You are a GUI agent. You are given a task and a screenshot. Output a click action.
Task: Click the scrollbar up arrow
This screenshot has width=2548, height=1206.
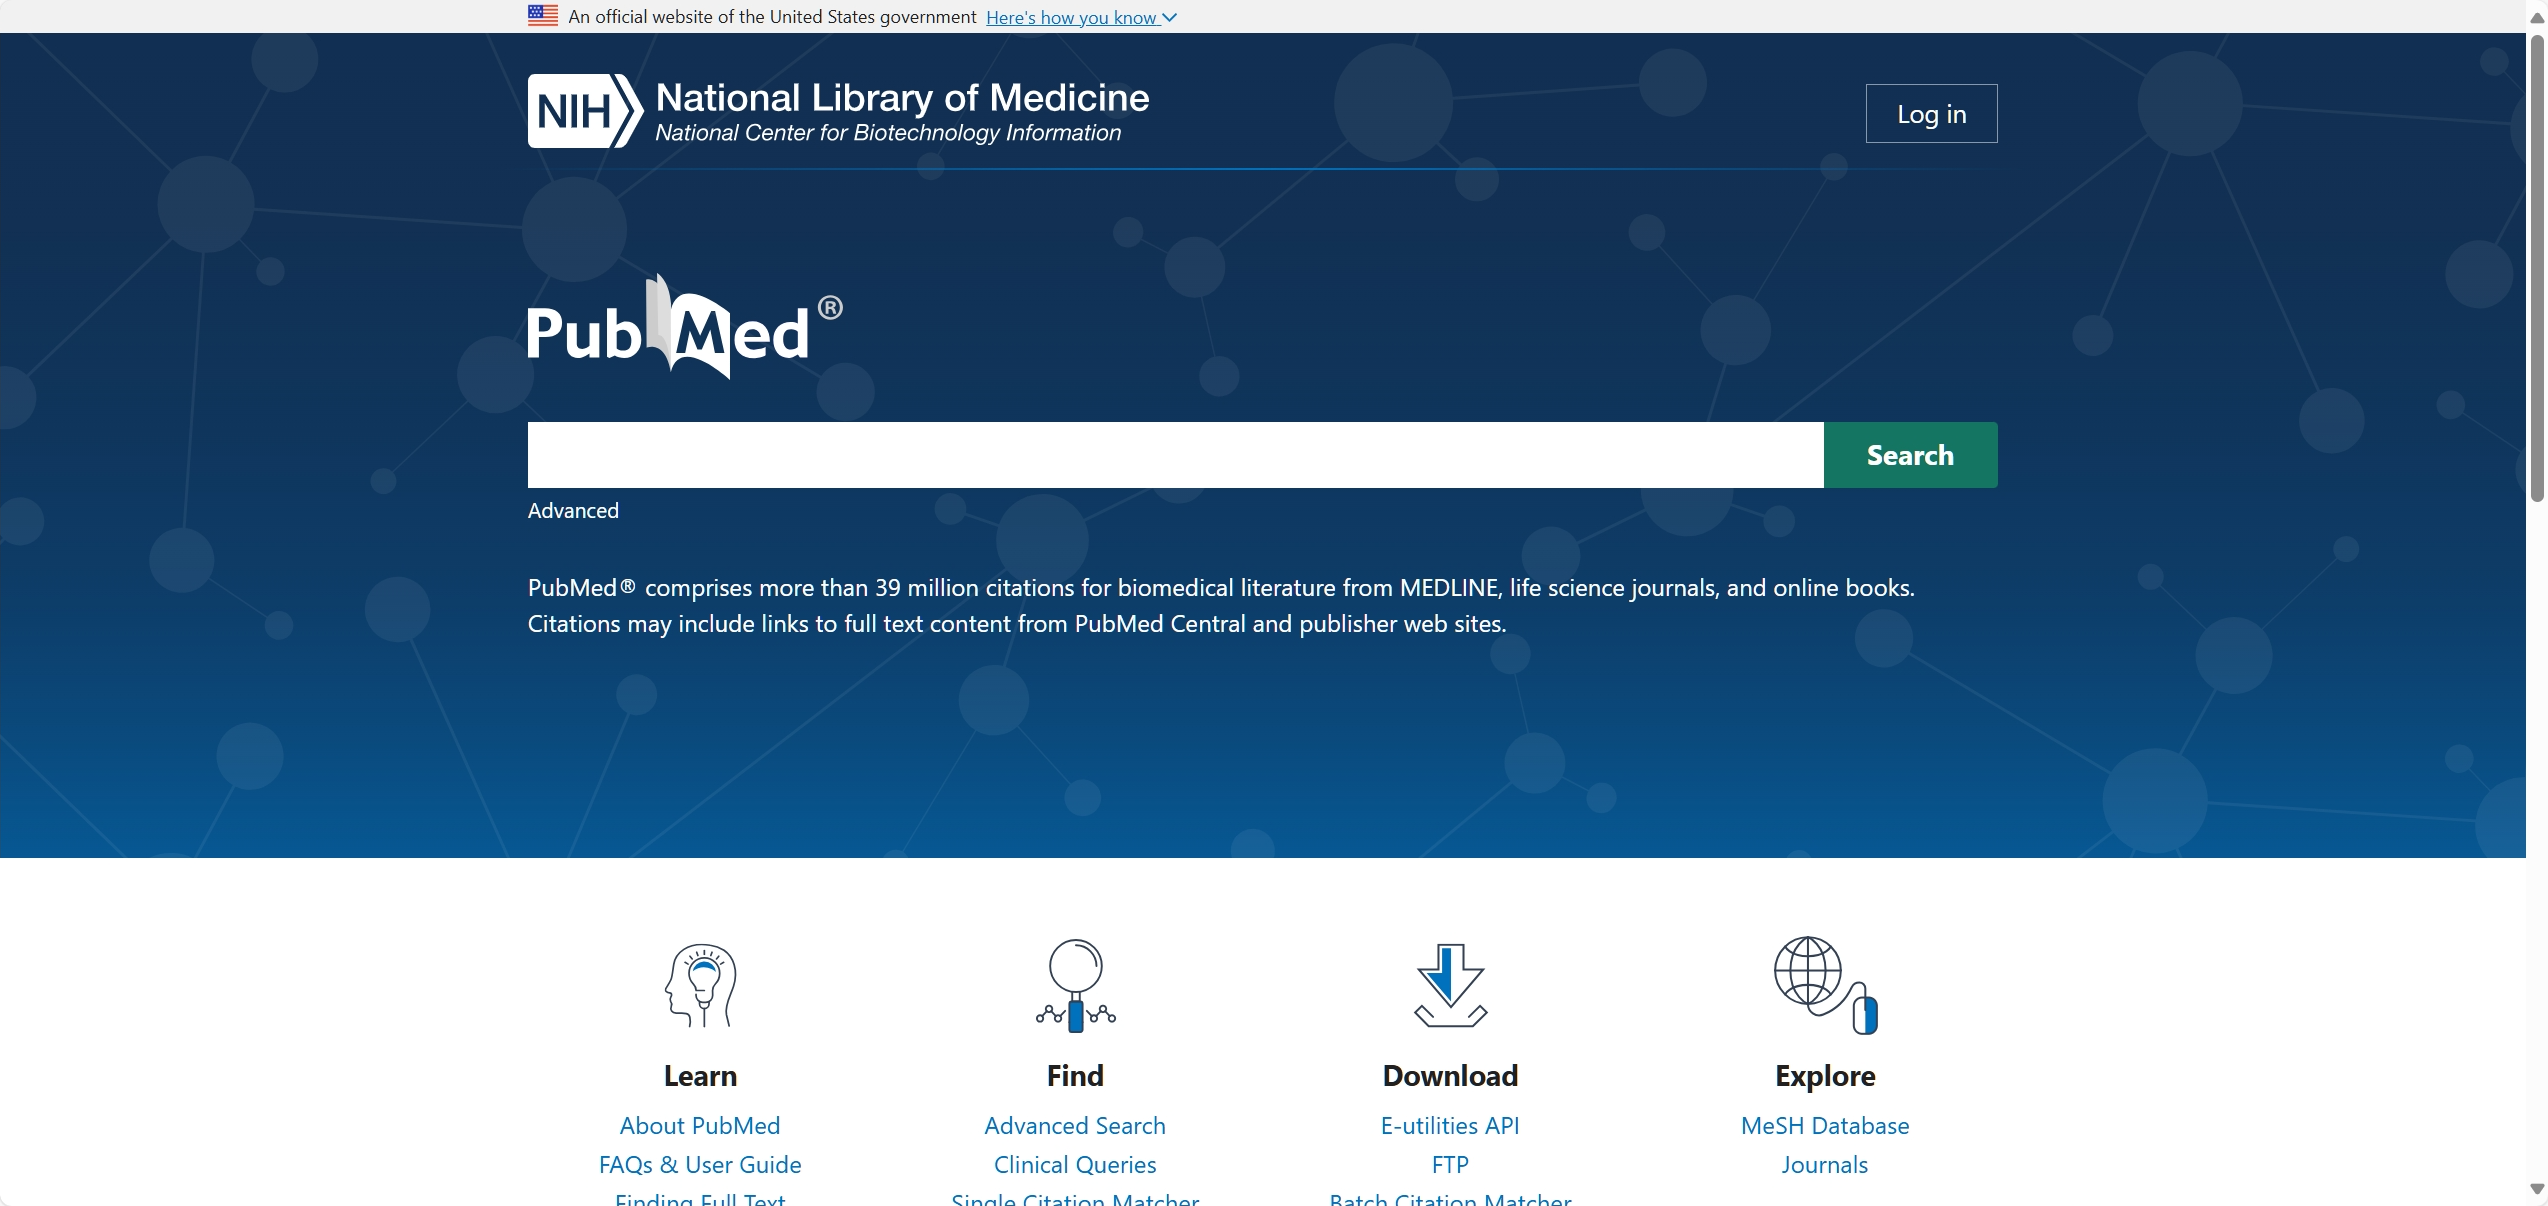2537,19
